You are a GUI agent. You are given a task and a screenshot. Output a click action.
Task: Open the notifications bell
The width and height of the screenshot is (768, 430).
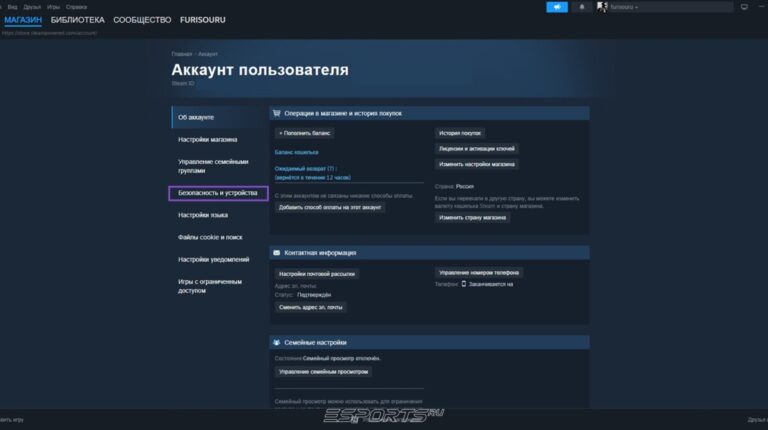tap(582, 7)
